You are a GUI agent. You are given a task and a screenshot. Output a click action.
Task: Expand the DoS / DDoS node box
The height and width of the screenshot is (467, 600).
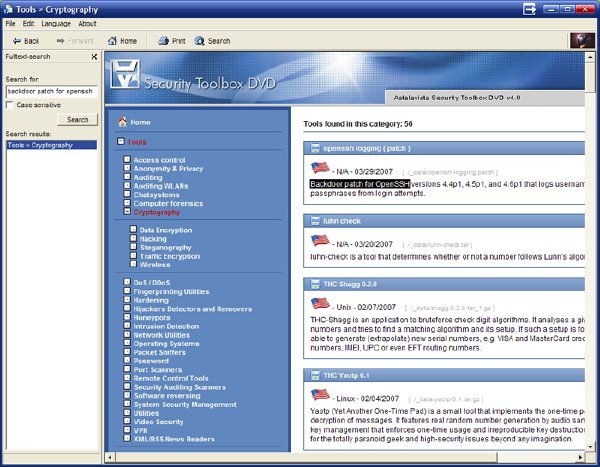(127, 282)
